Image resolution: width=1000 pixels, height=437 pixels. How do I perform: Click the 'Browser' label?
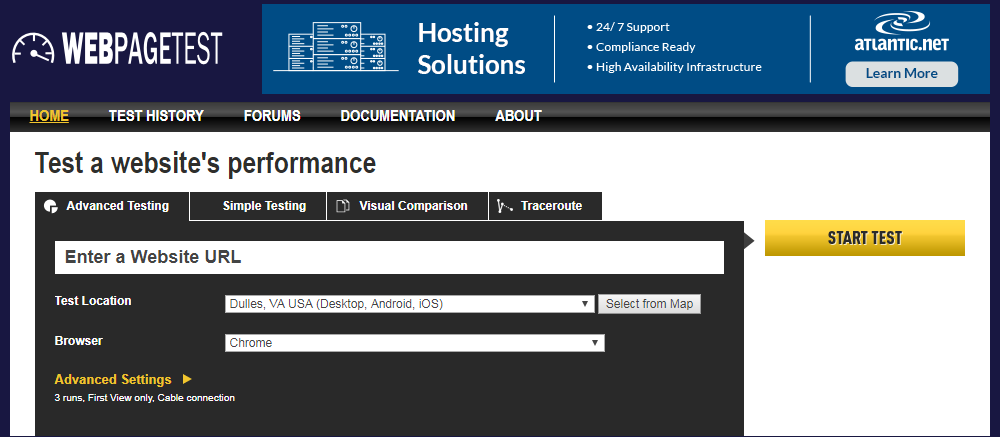[x=78, y=341]
